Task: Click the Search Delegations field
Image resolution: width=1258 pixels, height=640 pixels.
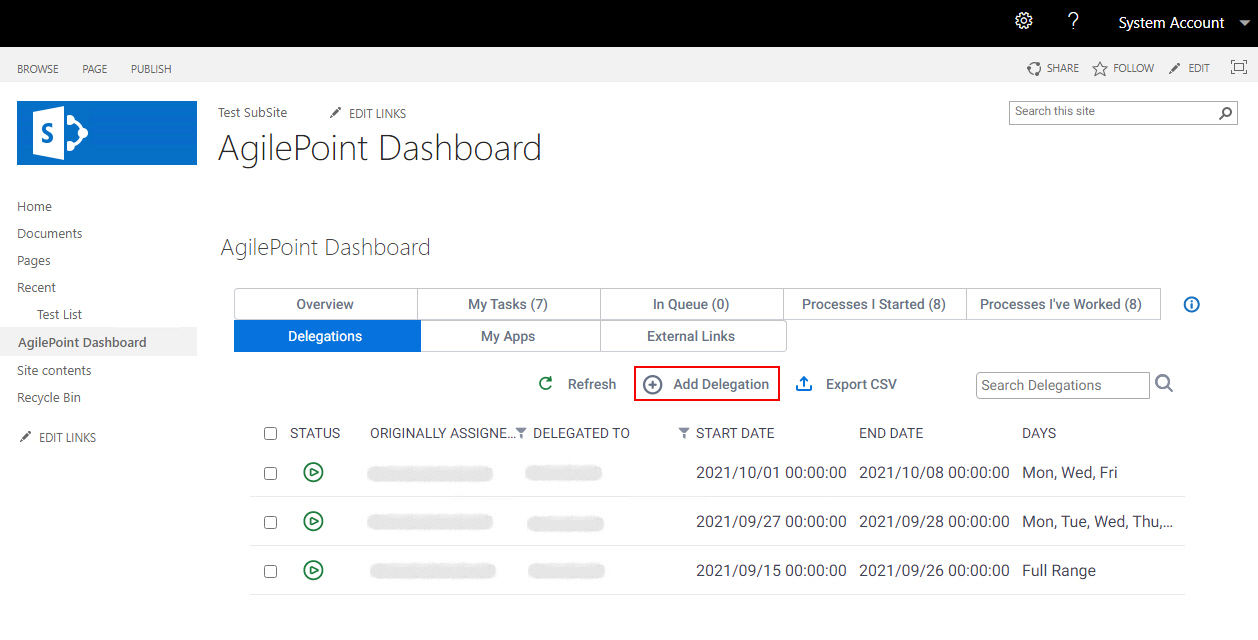Action: click(1063, 385)
